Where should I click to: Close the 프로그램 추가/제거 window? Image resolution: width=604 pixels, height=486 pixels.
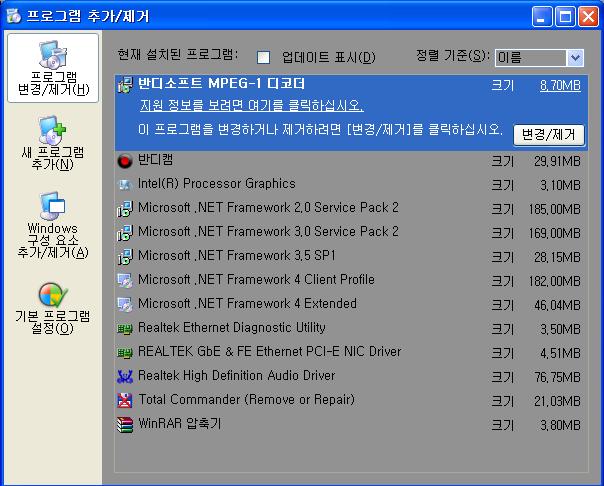(589, 17)
